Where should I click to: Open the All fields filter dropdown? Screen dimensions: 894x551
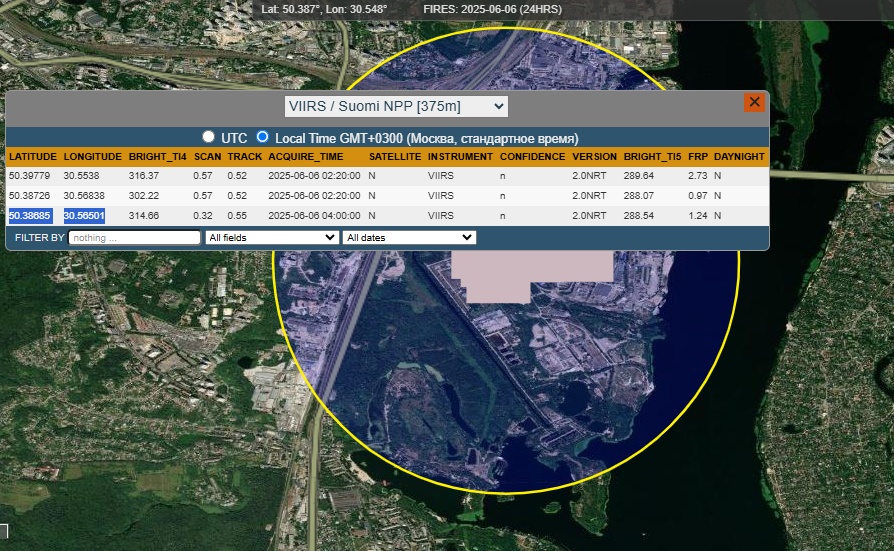(271, 237)
